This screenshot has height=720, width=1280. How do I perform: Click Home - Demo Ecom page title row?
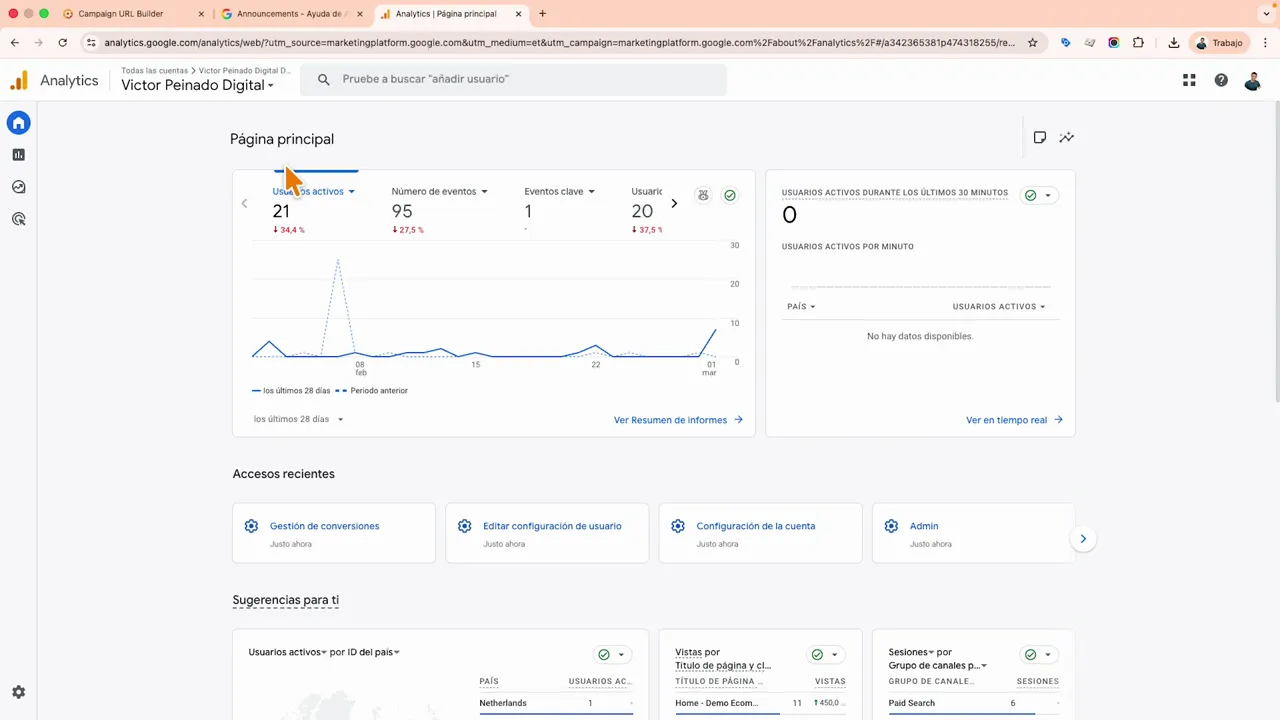(760, 703)
